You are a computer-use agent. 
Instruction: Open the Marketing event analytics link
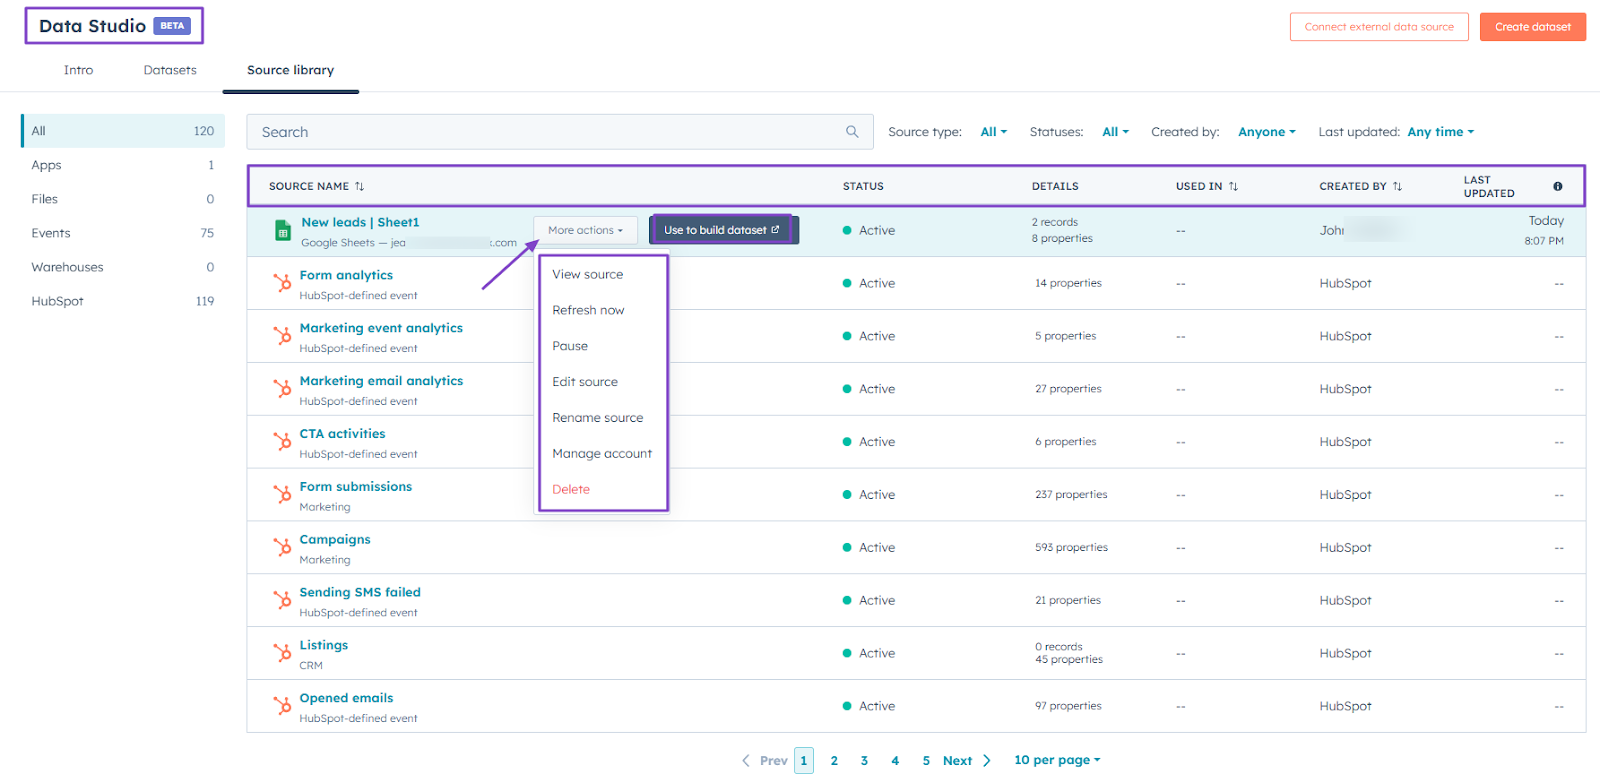pyautogui.click(x=381, y=328)
